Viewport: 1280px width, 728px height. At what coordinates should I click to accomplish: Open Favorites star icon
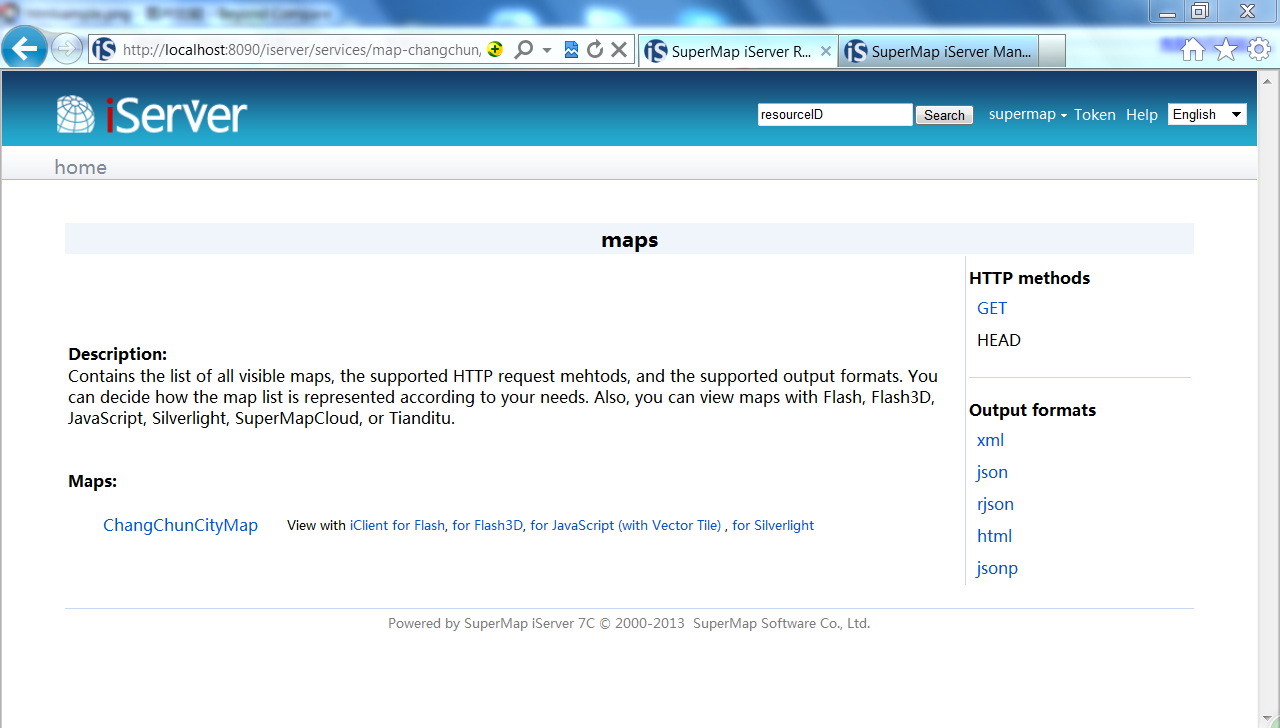[x=1226, y=50]
